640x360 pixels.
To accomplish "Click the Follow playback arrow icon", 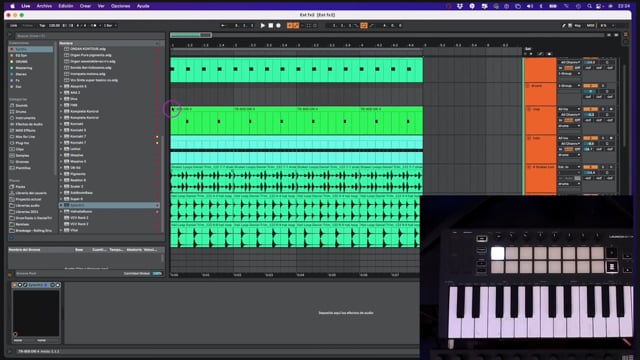I will [223, 25].
